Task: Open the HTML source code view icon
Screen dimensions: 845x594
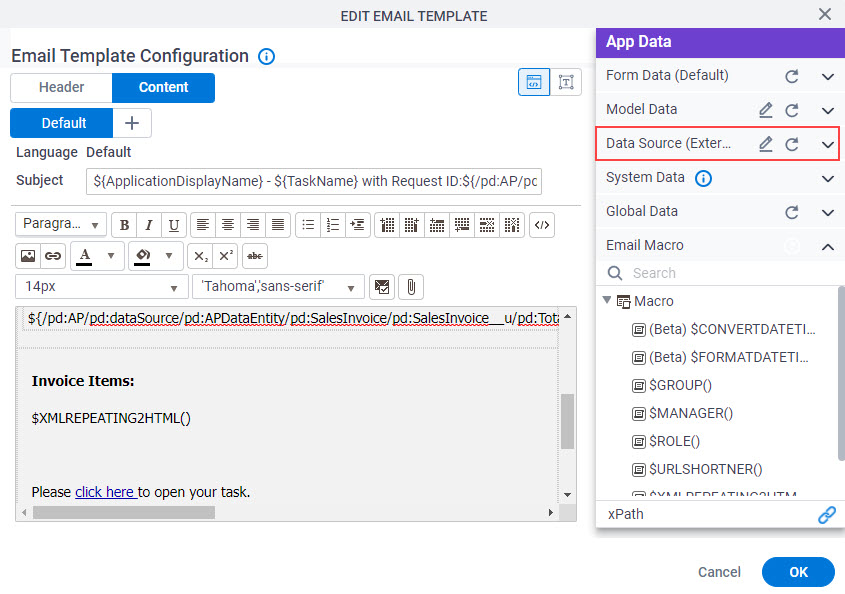Action: [x=542, y=225]
